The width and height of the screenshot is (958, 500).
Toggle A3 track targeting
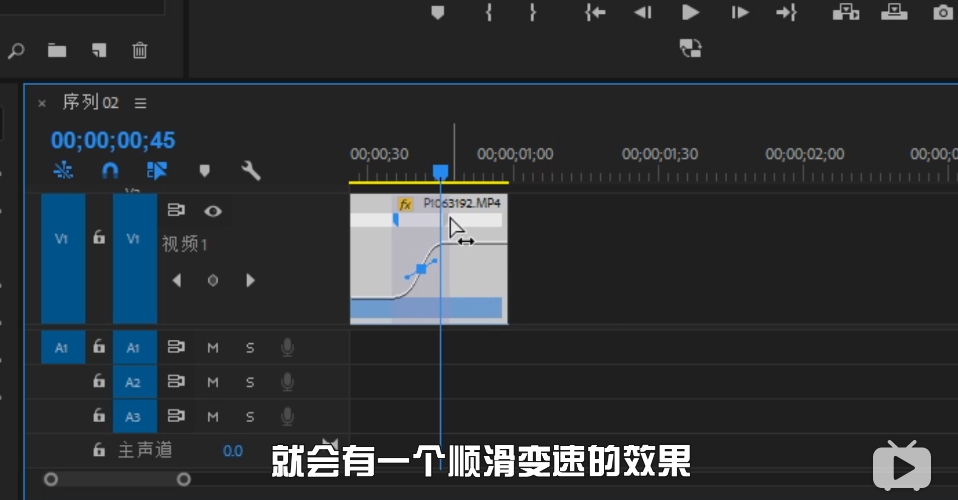[135, 416]
